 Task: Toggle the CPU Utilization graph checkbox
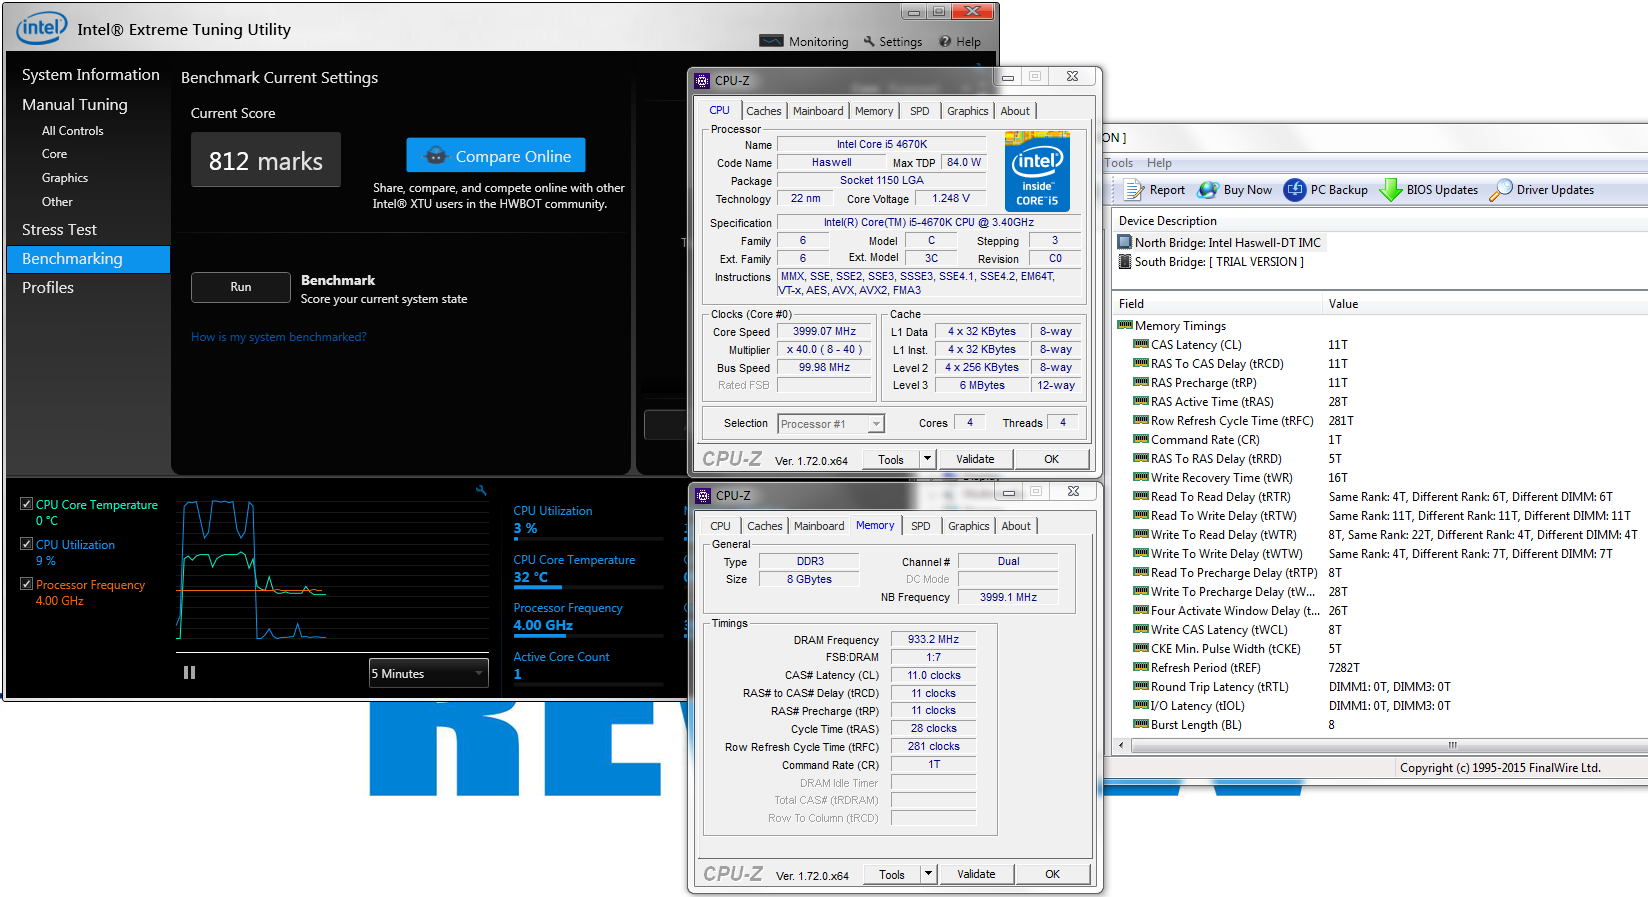point(27,544)
